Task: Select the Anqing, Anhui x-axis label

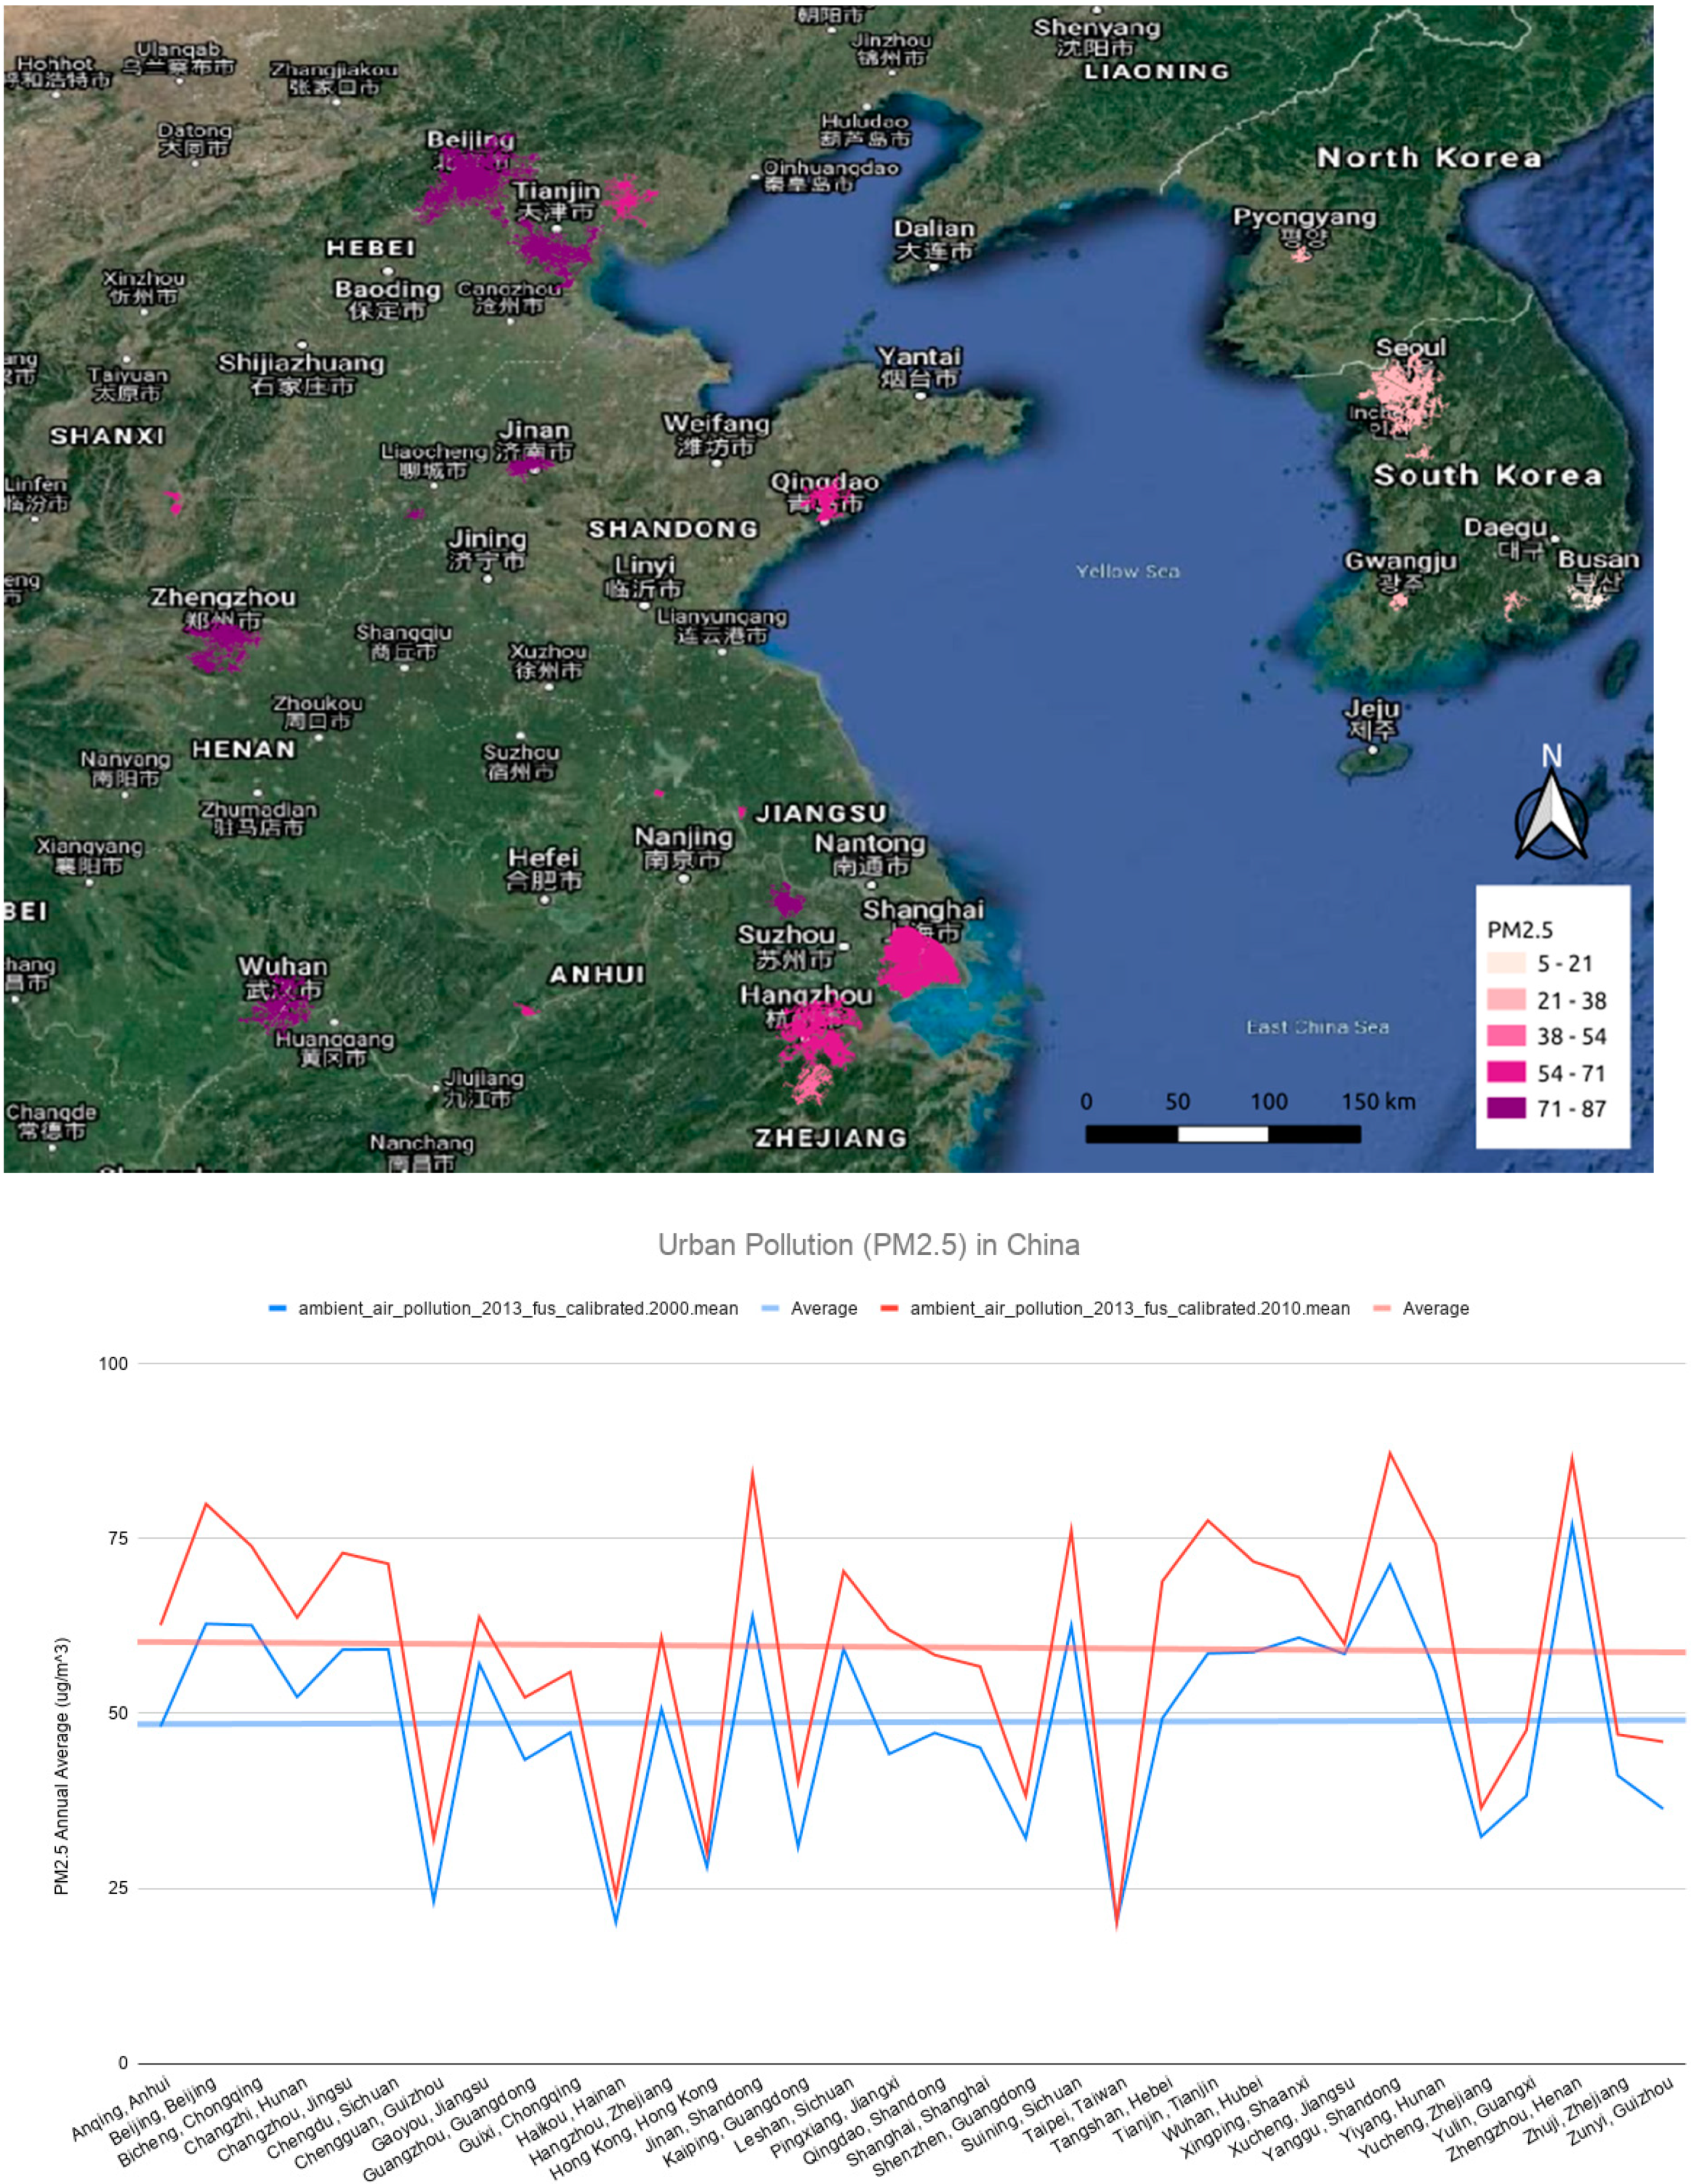Action: tap(121, 2110)
